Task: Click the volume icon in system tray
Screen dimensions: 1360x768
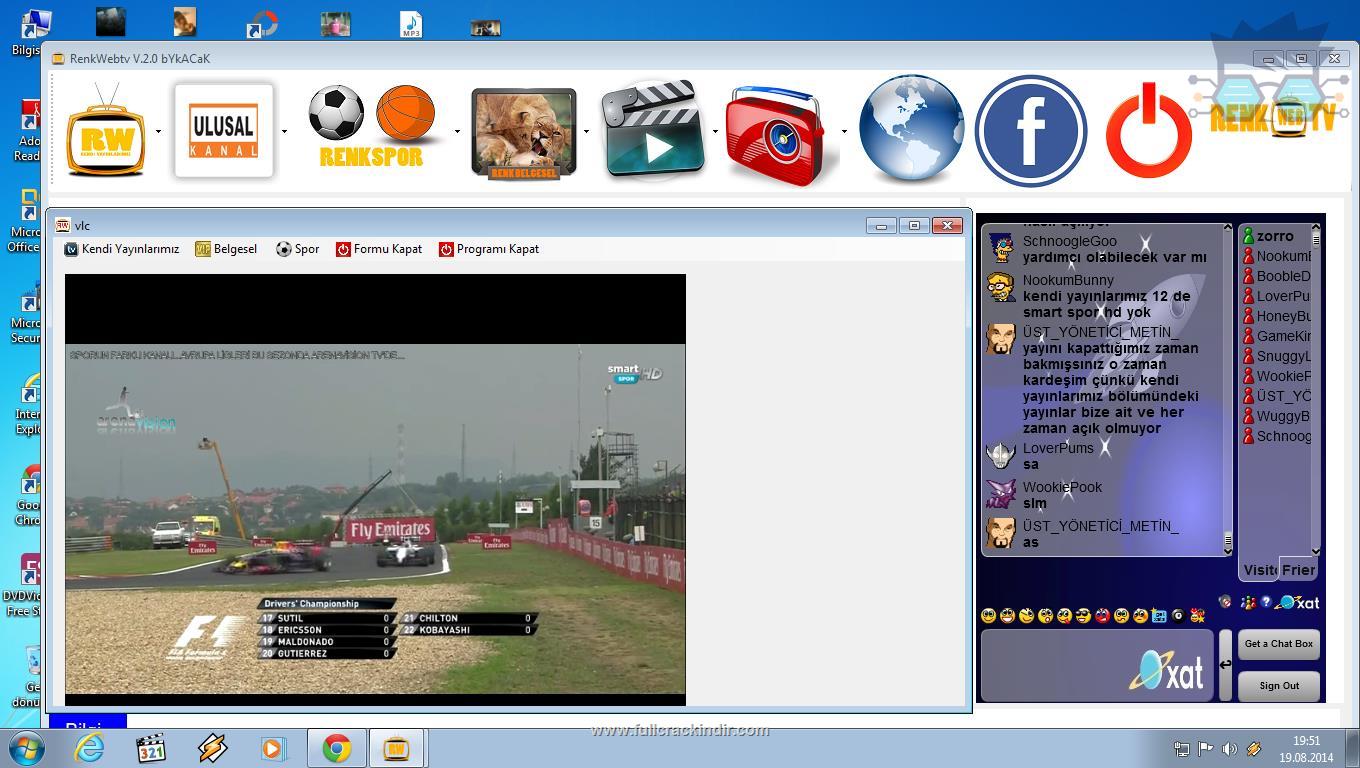Action: [x=1229, y=748]
